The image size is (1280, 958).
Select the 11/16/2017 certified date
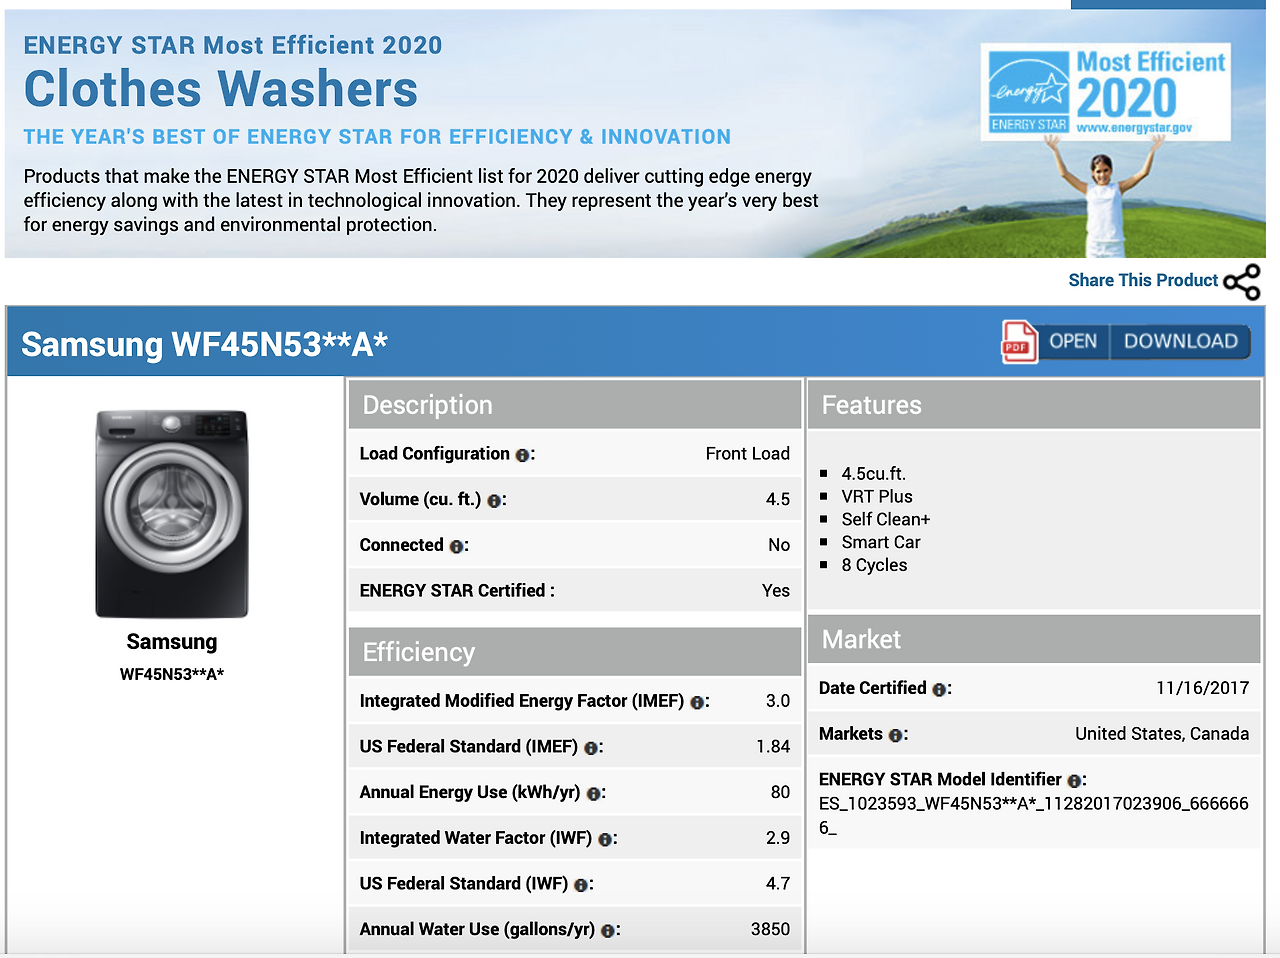tap(1203, 688)
